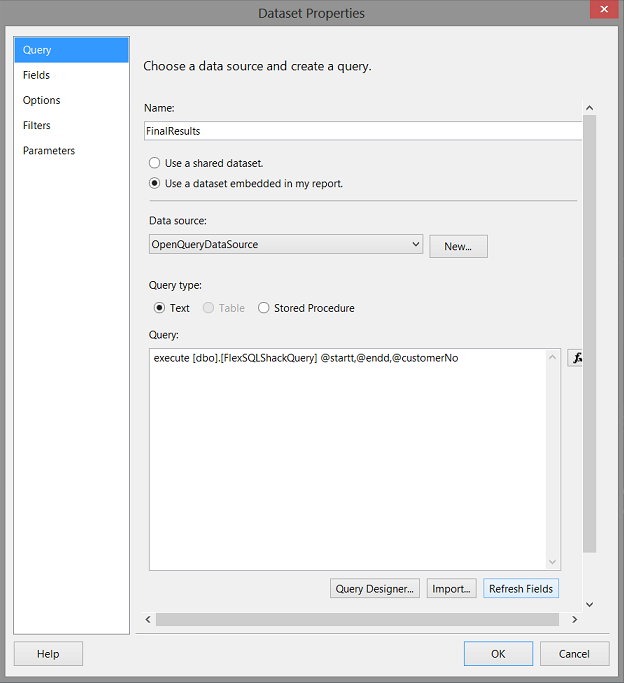Screen dimensions: 624x683
Task: Click the horizontal scrollbar thumb
Action: pyautogui.click(x=358, y=619)
